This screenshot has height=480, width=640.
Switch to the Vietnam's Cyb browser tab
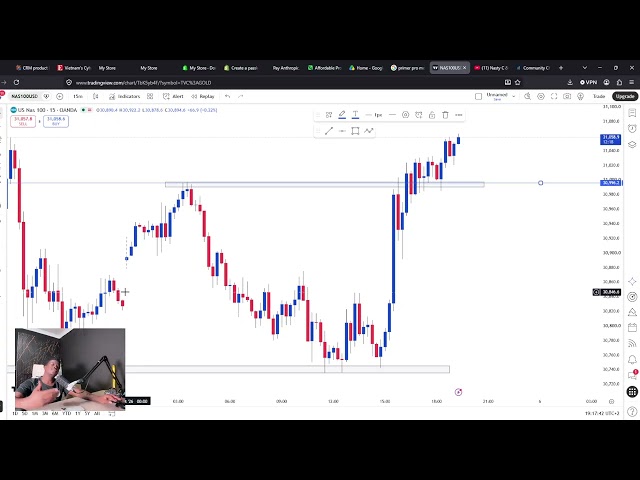[x=74, y=68]
